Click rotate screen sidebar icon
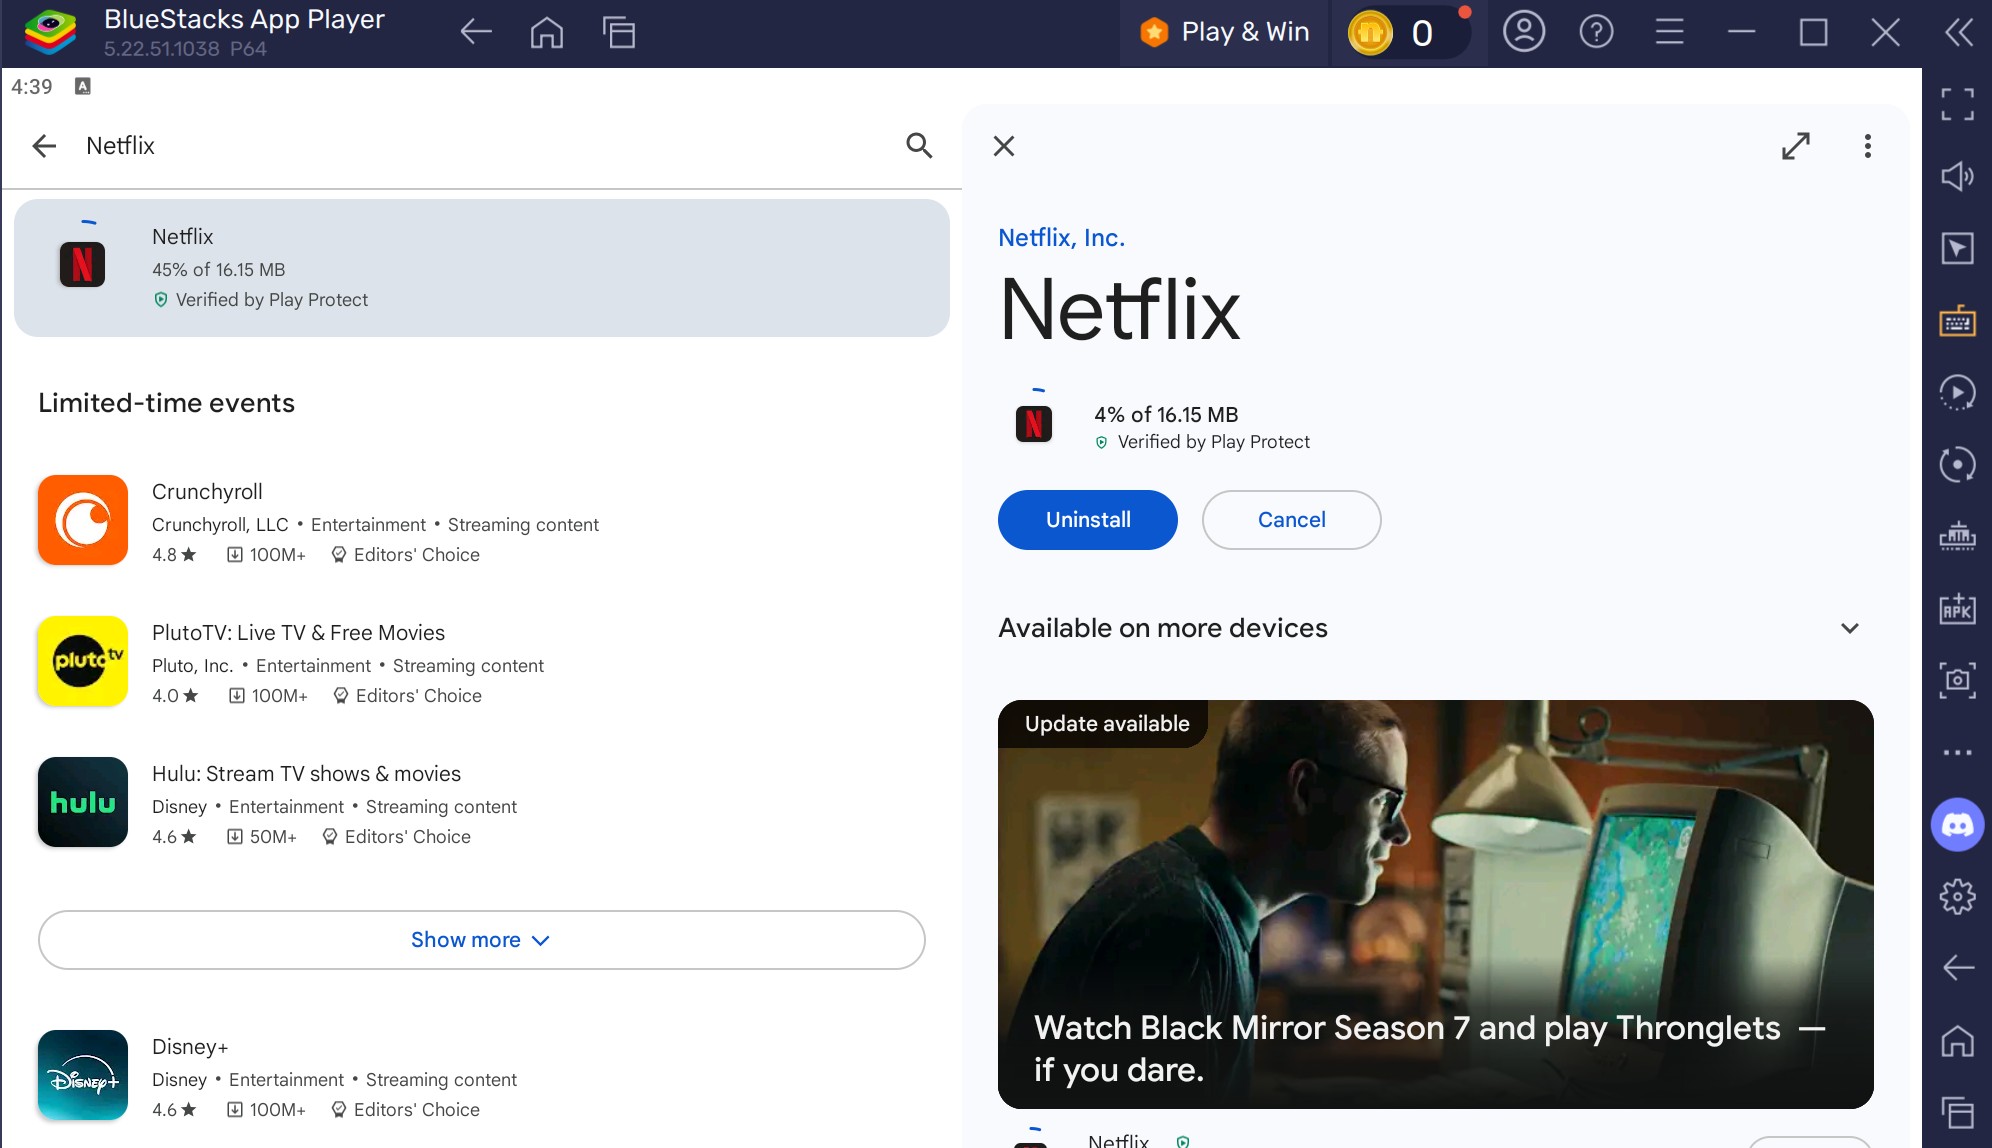 [1957, 464]
